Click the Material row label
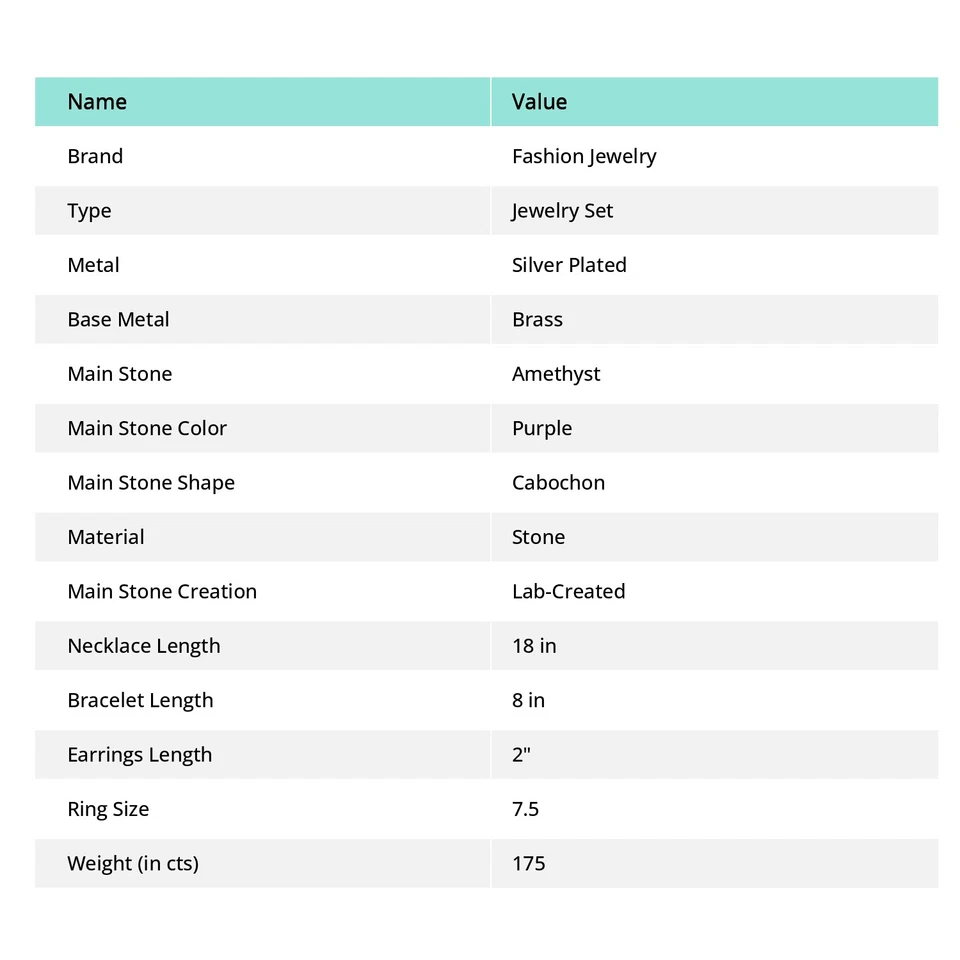The image size is (960, 960). [x=106, y=537]
